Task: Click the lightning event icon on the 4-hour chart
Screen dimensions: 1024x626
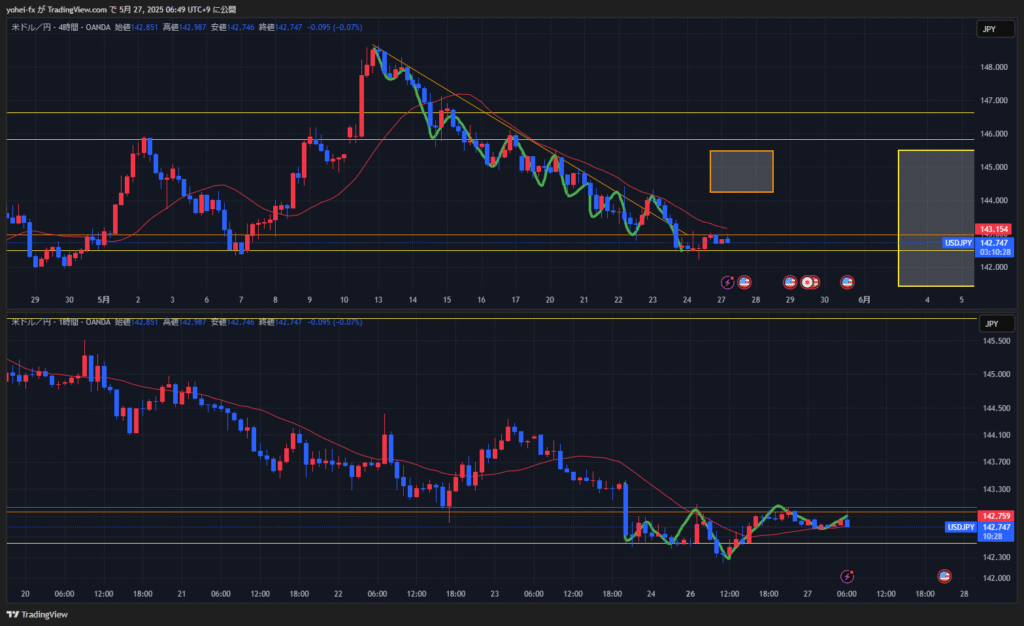Action: [729, 282]
